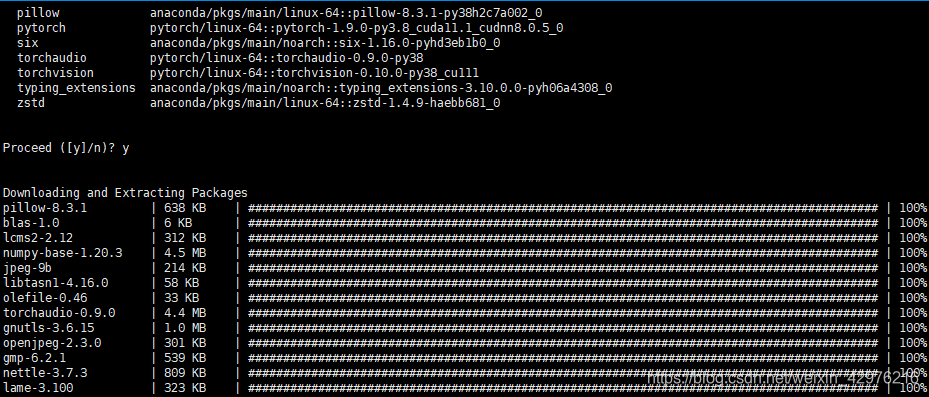The width and height of the screenshot is (929, 397).
Task: Click the '58 KB' size for libtasn1
Action: point(181,283)
